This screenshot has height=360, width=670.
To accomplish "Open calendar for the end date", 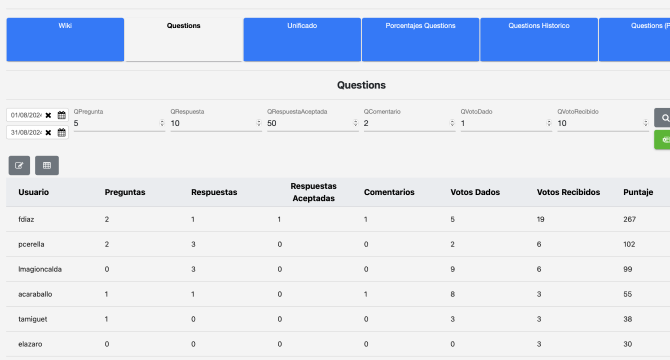I will [62, 132].
